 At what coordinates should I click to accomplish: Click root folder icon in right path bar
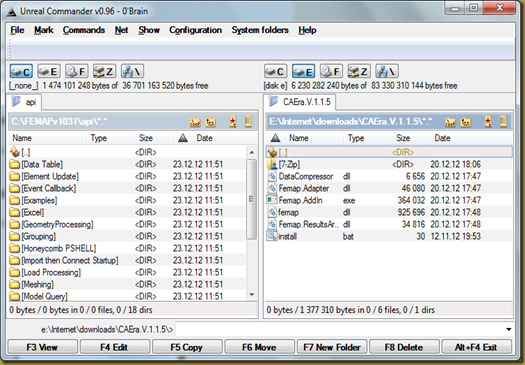click(x=450, y=123)
